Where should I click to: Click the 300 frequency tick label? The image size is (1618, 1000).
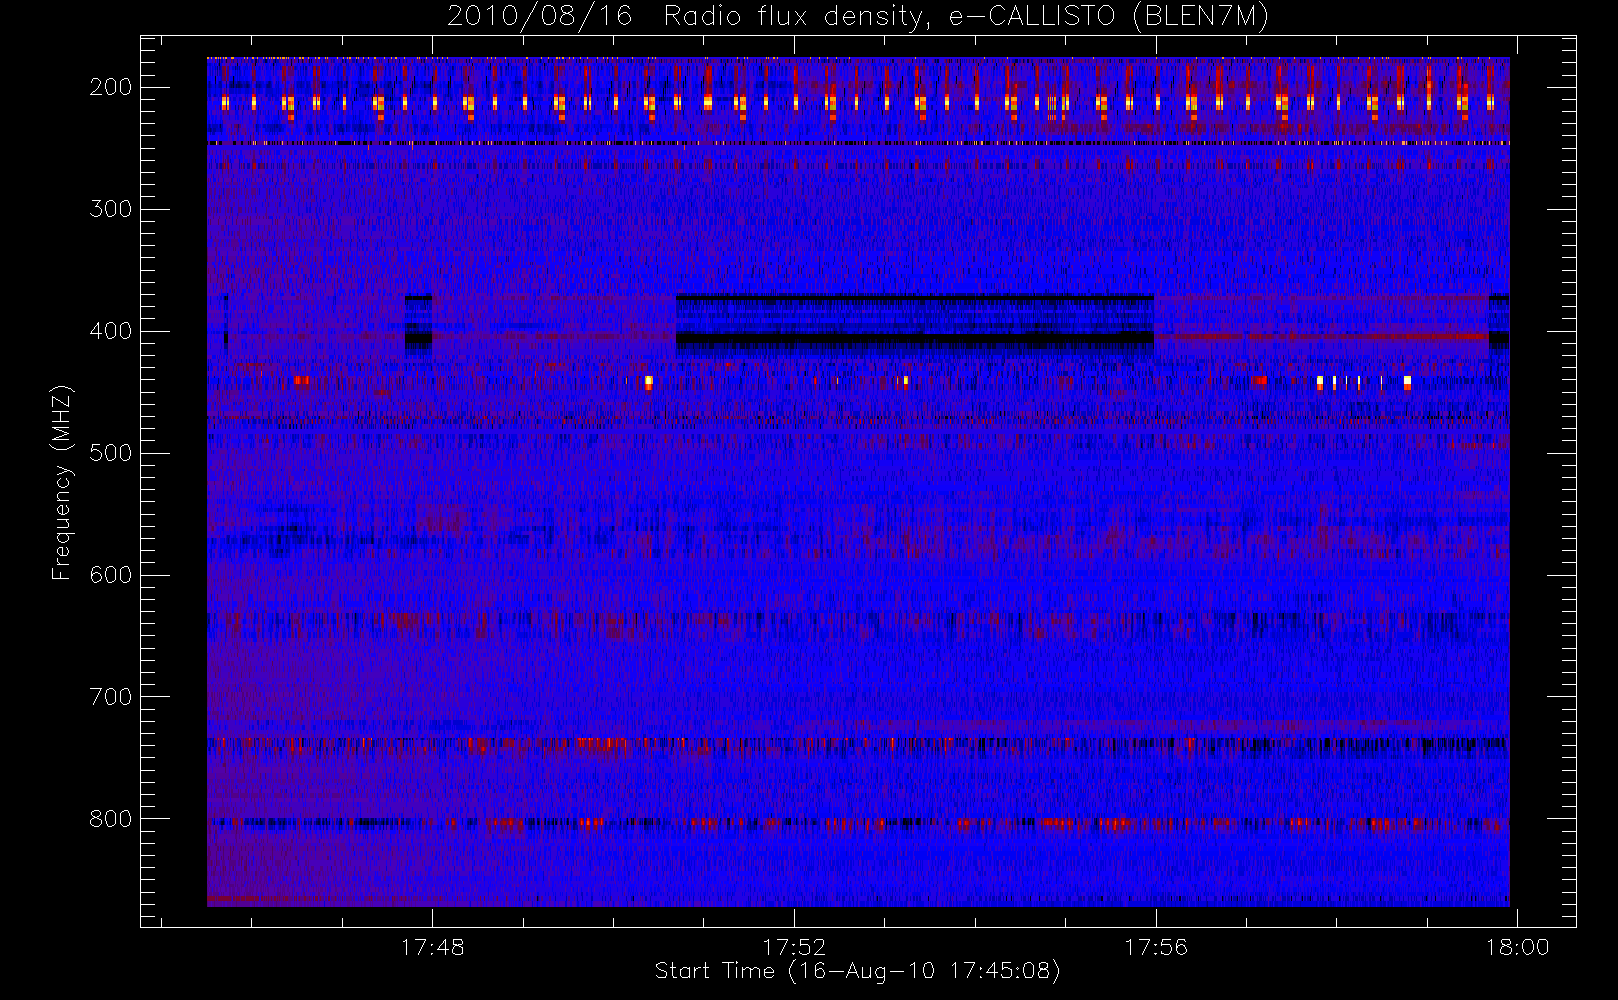[111, 209]
